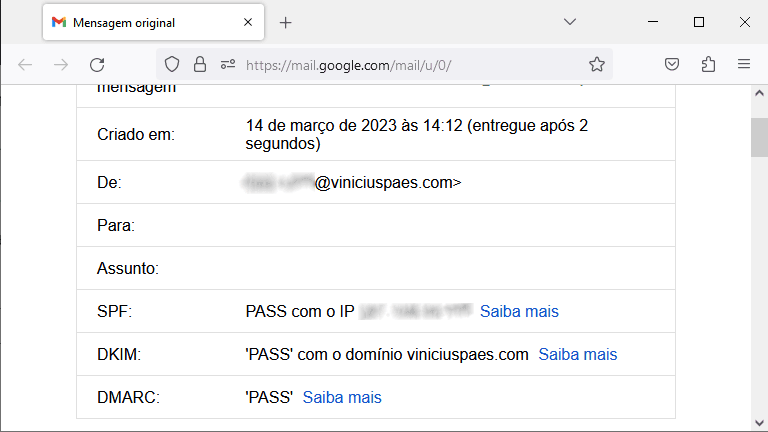Screen dimensions: 768x432
Task: Click the forward navigation arrow
Action: click(61, 65)
